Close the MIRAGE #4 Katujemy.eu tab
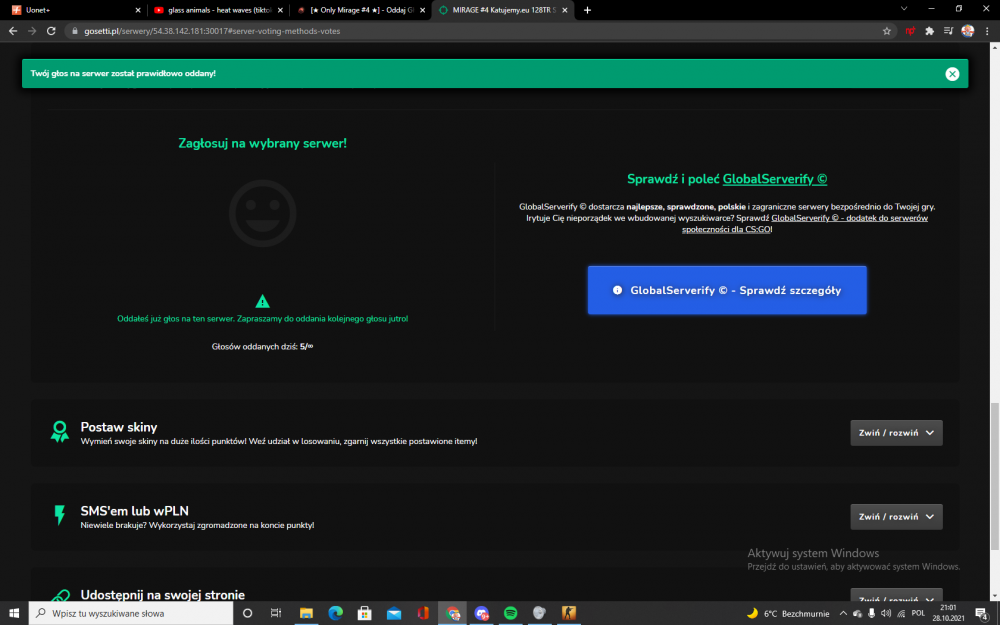The width and height of the screenshot is (1000, 625). [564, 10]
